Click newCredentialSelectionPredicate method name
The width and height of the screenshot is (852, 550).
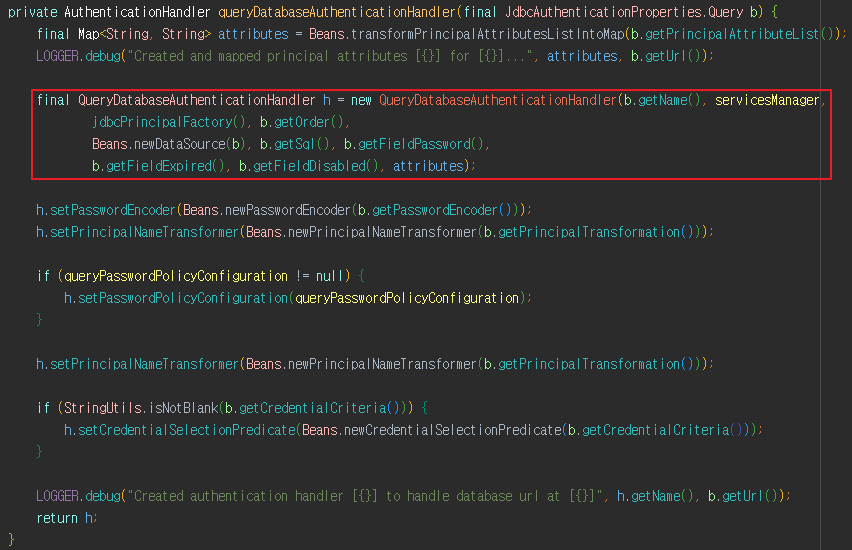[x=453, y=430]
